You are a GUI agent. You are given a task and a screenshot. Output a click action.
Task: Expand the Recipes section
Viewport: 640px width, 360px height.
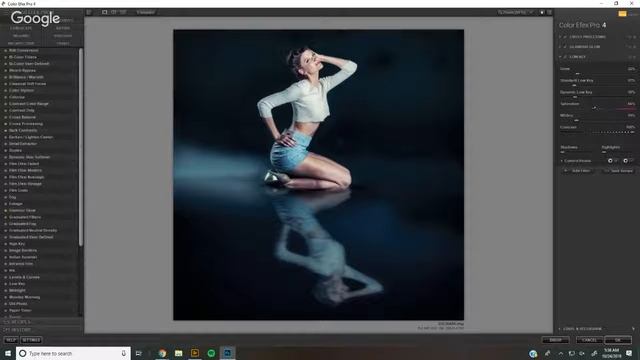click(16, 322)
